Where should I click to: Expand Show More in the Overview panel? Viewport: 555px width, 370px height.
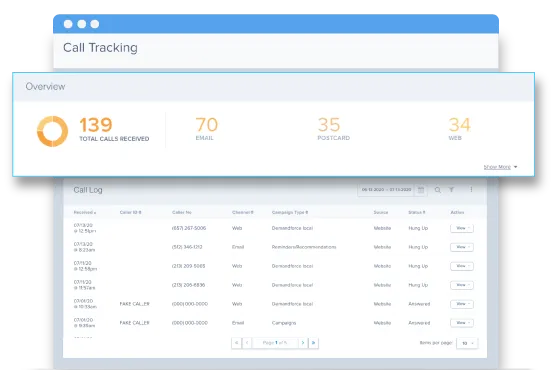[500, 167]
